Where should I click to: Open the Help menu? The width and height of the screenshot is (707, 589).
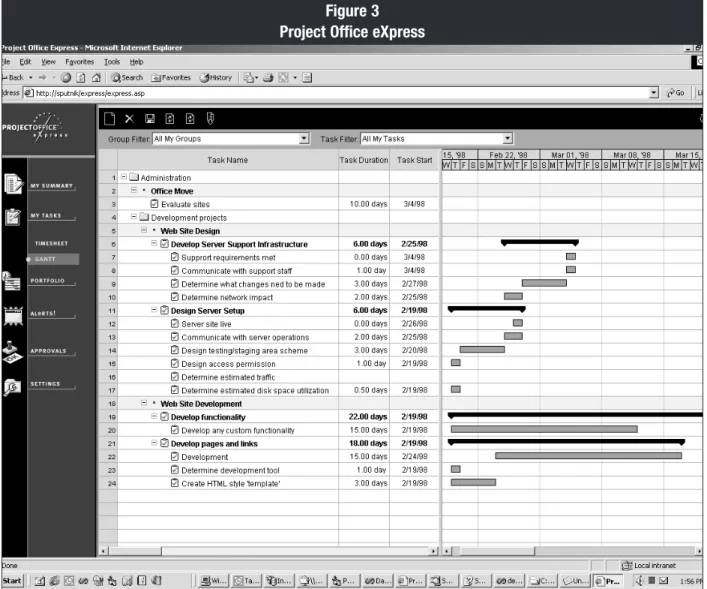coord(136,62)
